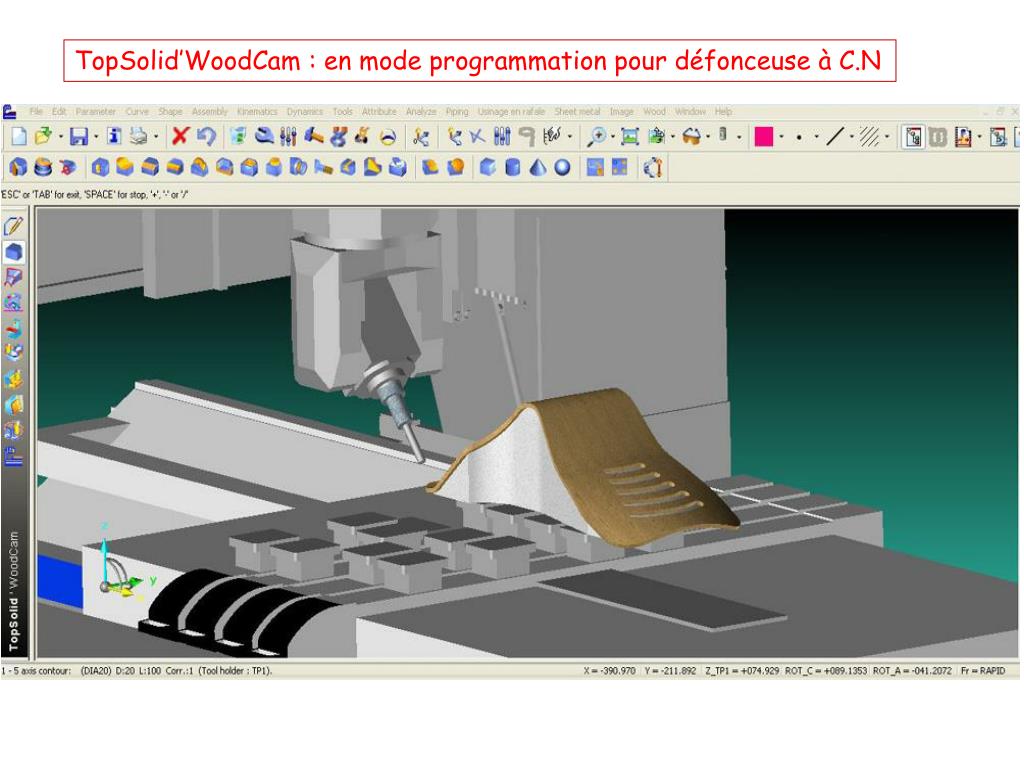Open the Analyze menu
Screen dimensions: 1024x768
click(421, 112)
